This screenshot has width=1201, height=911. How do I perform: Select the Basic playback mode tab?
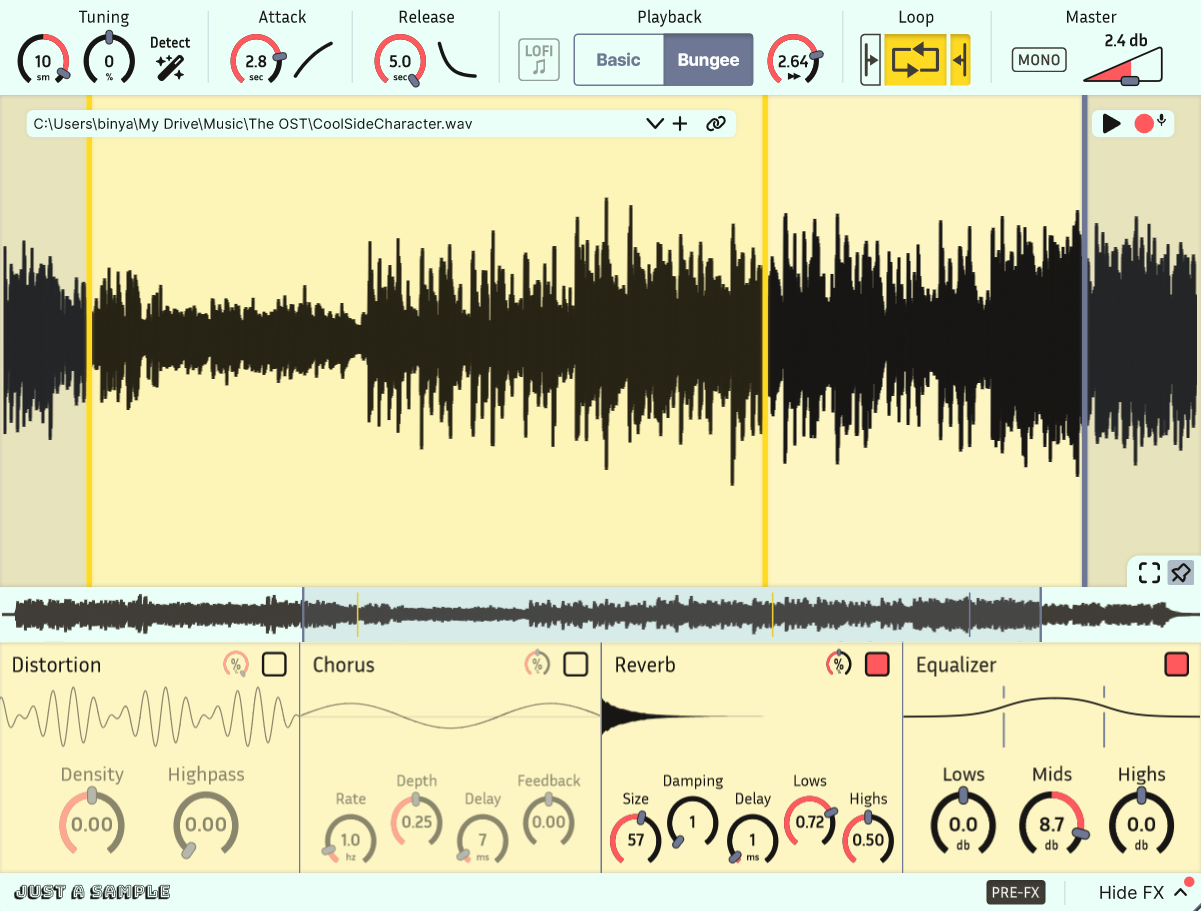[x=618, y=60]
